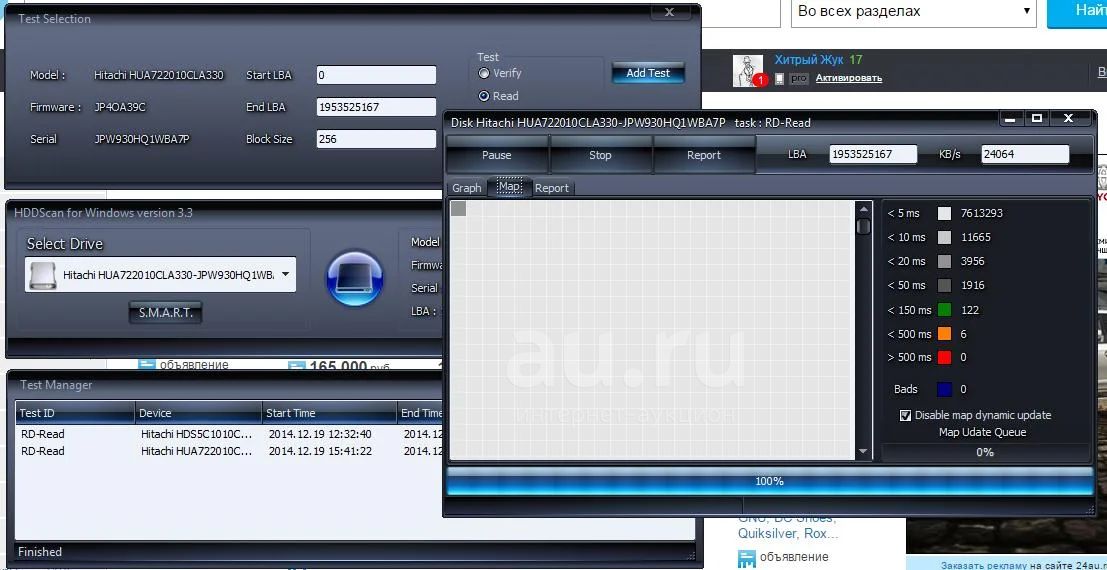The width and height of the screenshot is (1107, 570).
Task: Click the End LBA input field
Action: point(376,107)
